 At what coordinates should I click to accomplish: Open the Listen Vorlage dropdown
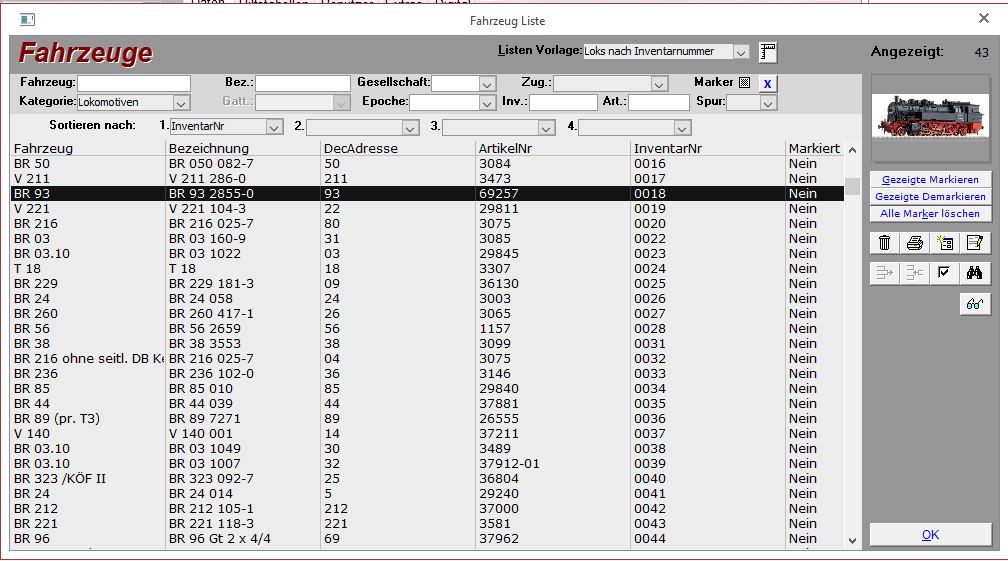pos(741,52)
